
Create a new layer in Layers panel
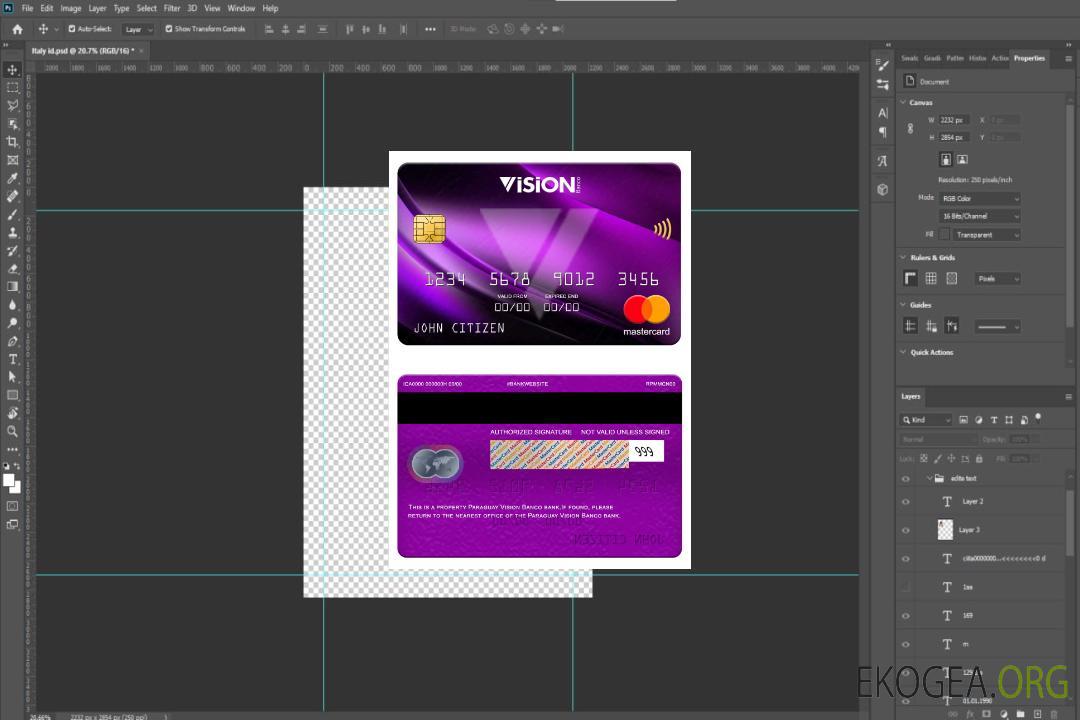(1037, 714)
